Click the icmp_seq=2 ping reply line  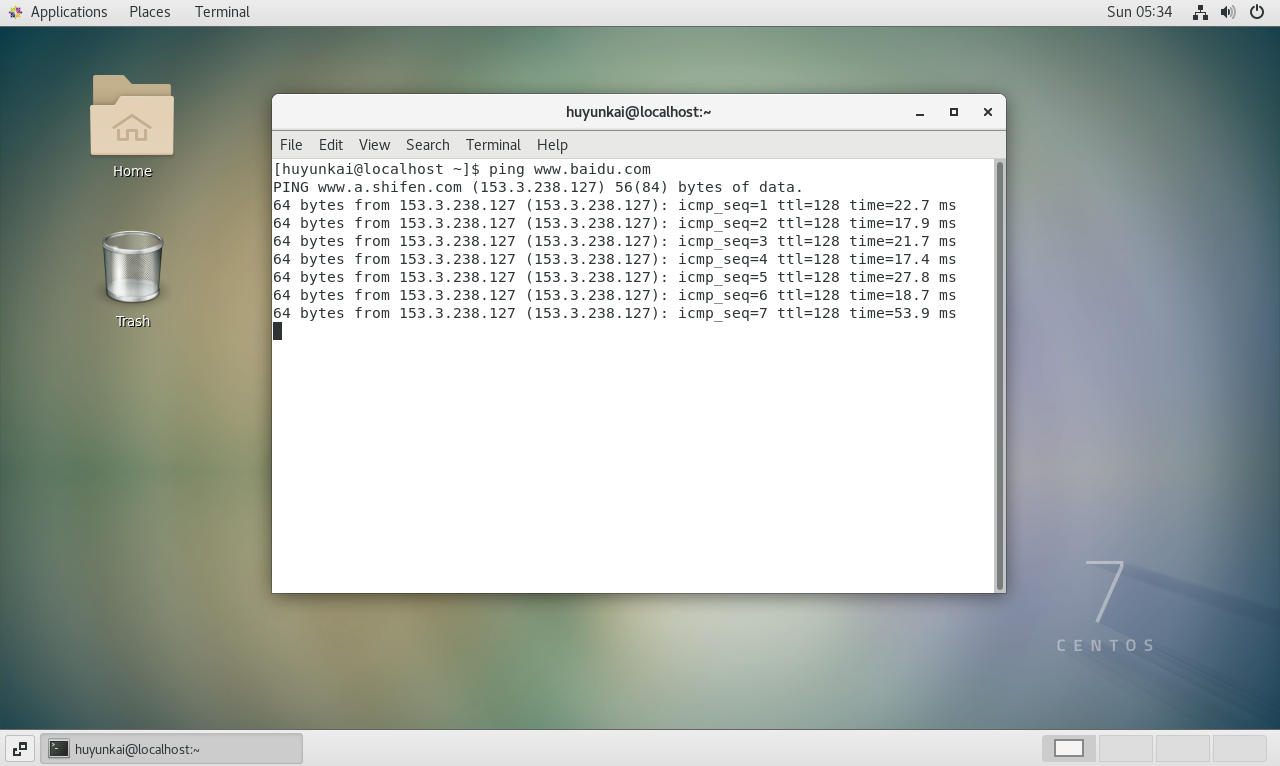pos(615,223)
